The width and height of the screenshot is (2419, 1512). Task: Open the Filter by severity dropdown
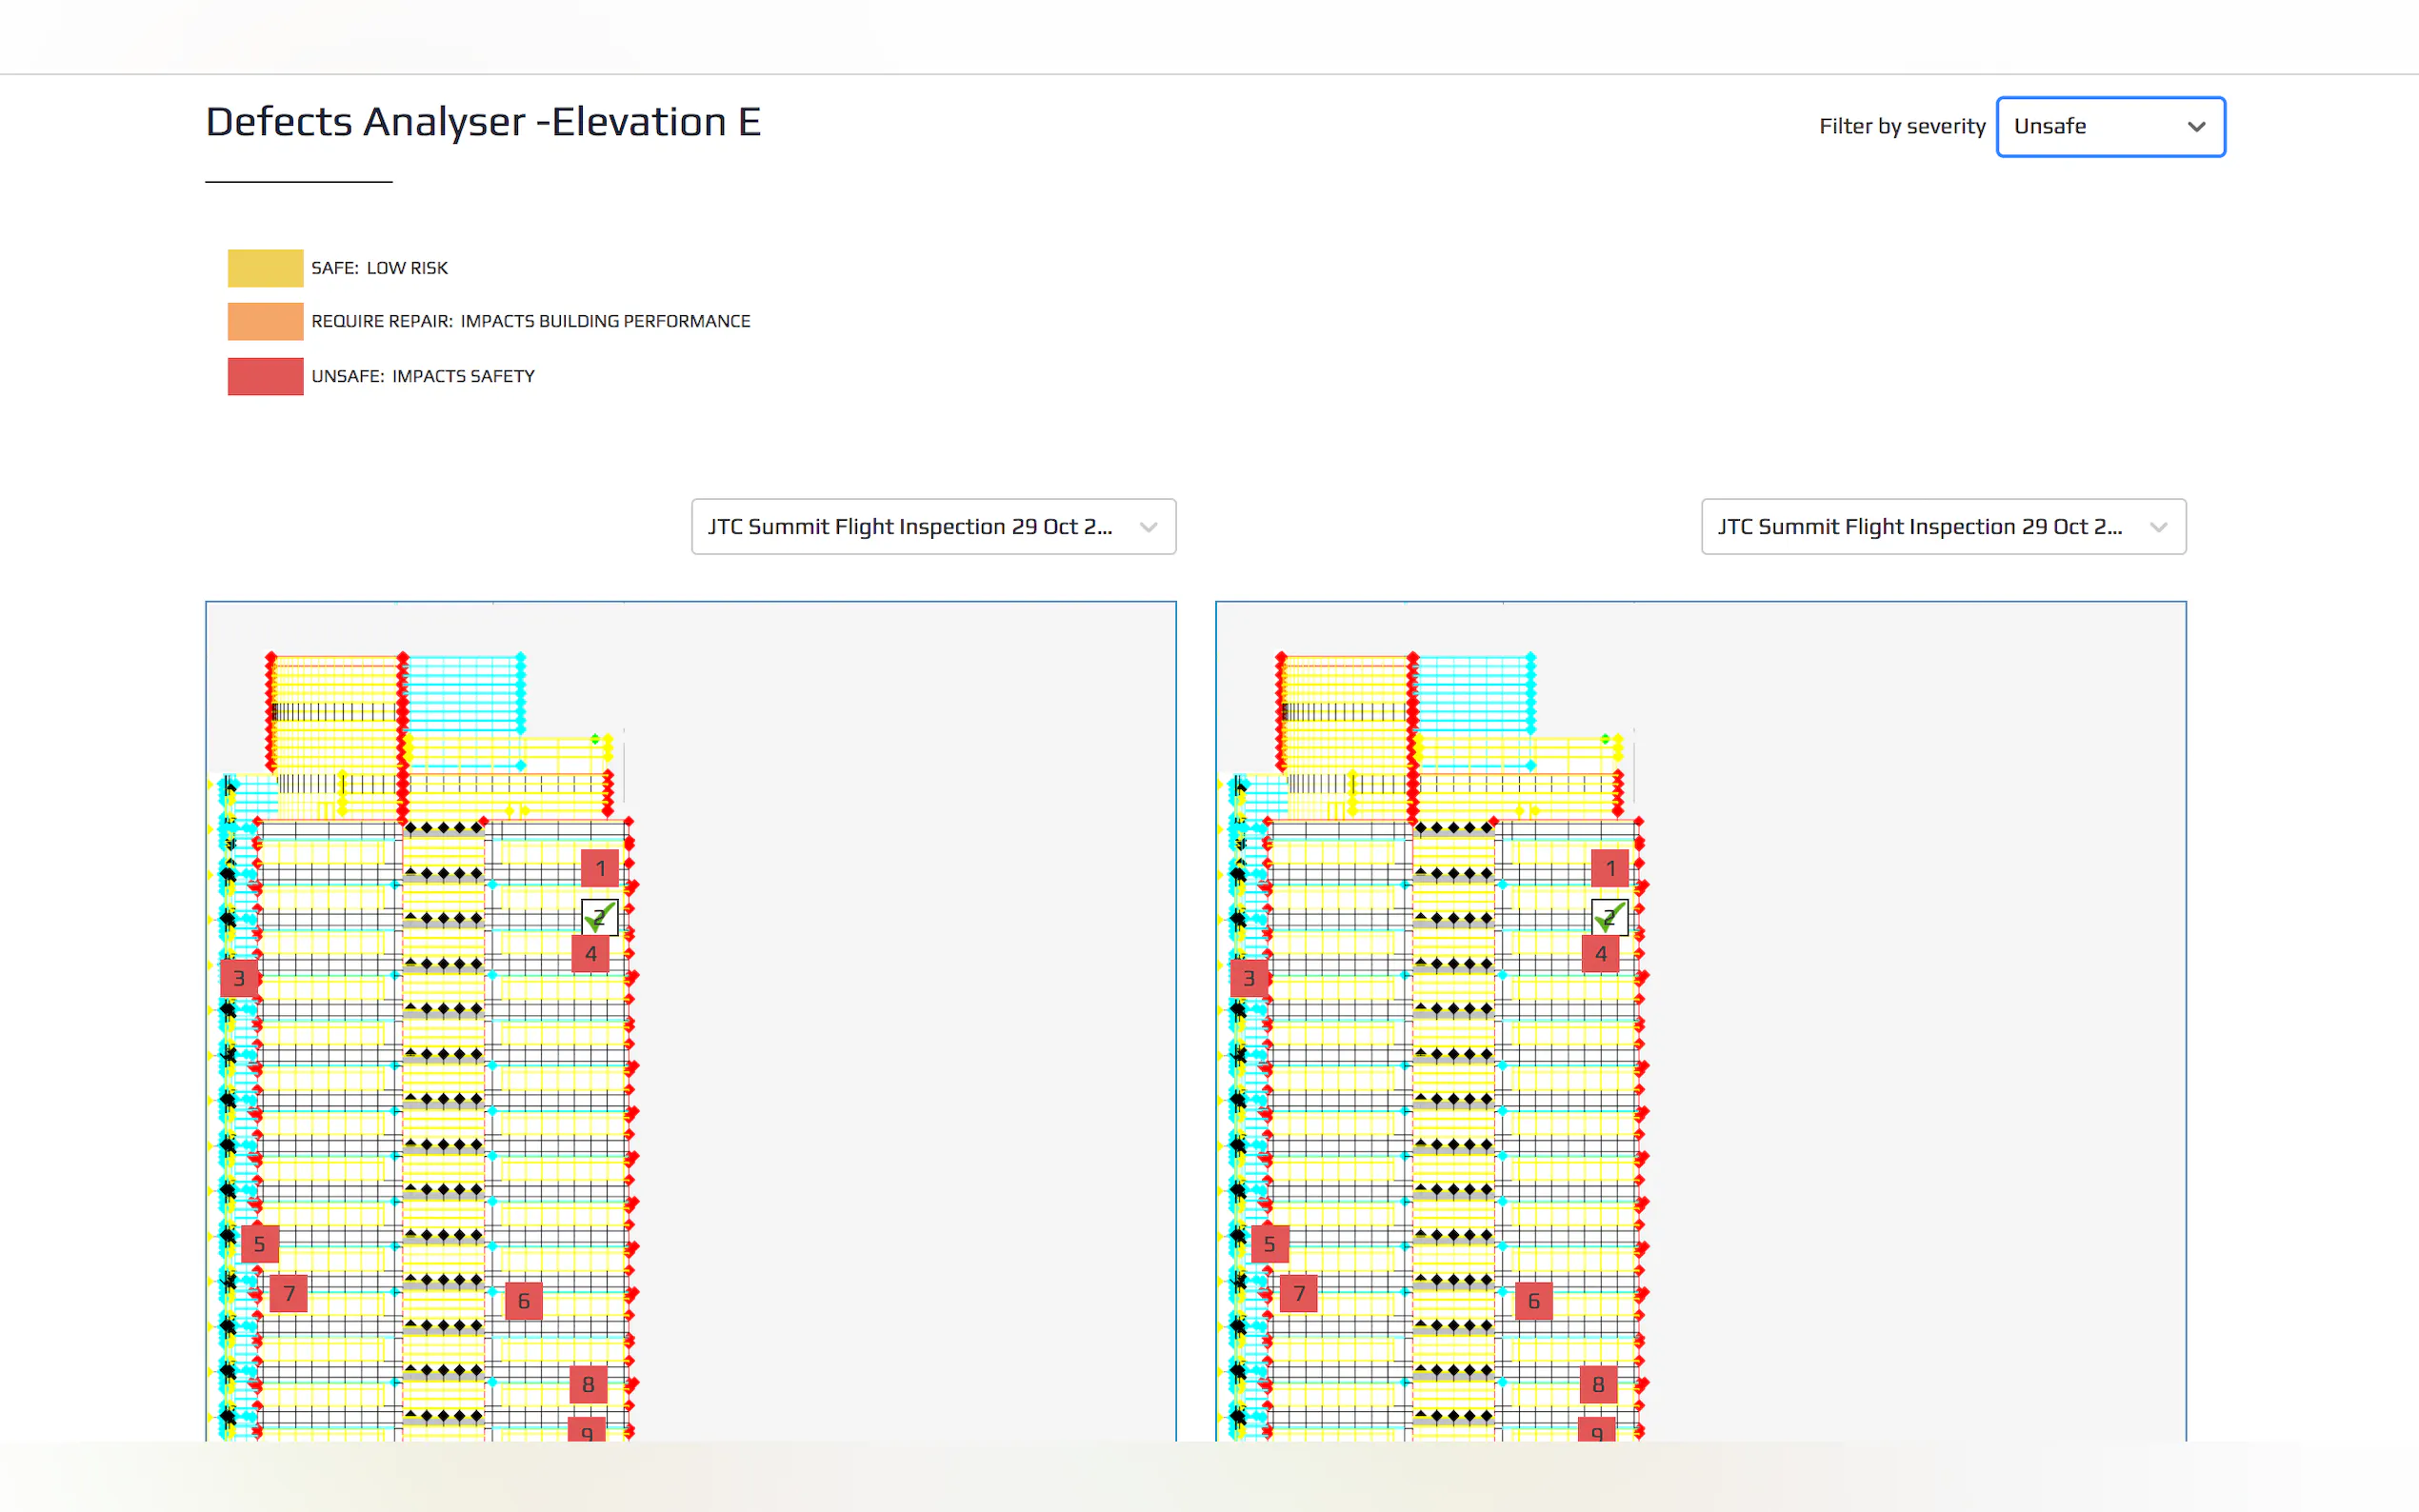(x=2110, y=127)
